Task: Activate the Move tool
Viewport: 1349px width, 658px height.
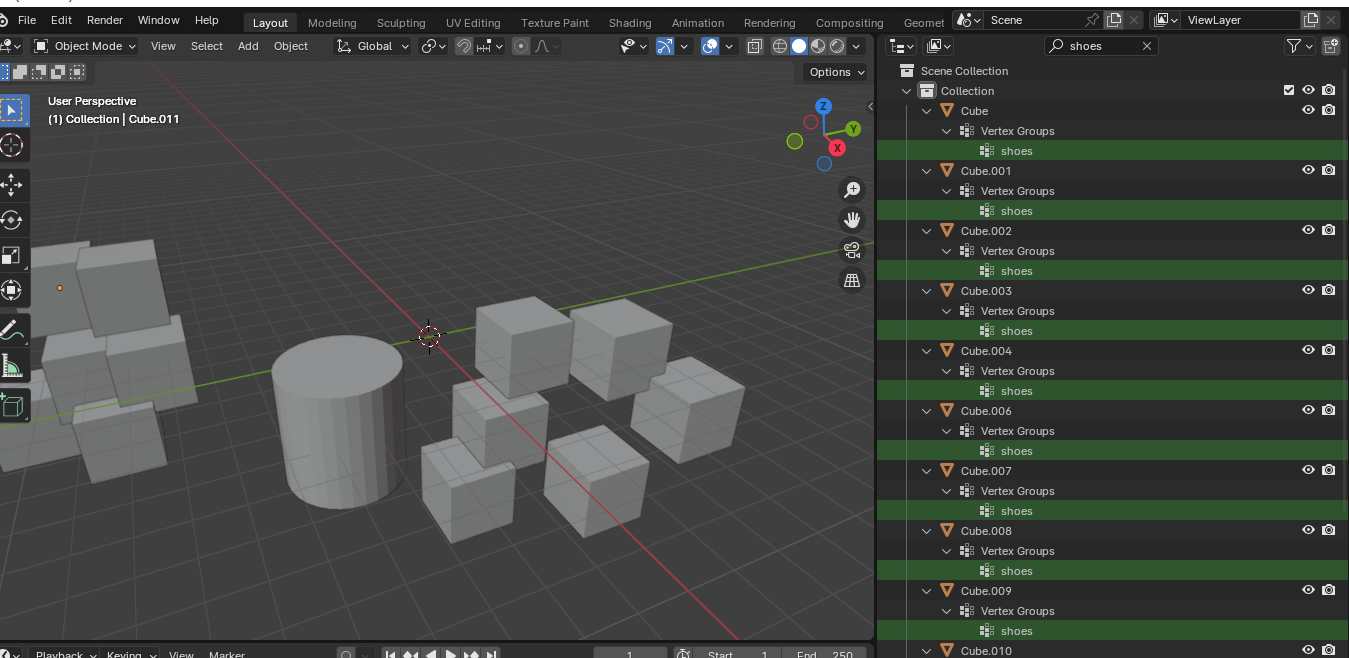Action: (x=12, y=185)
